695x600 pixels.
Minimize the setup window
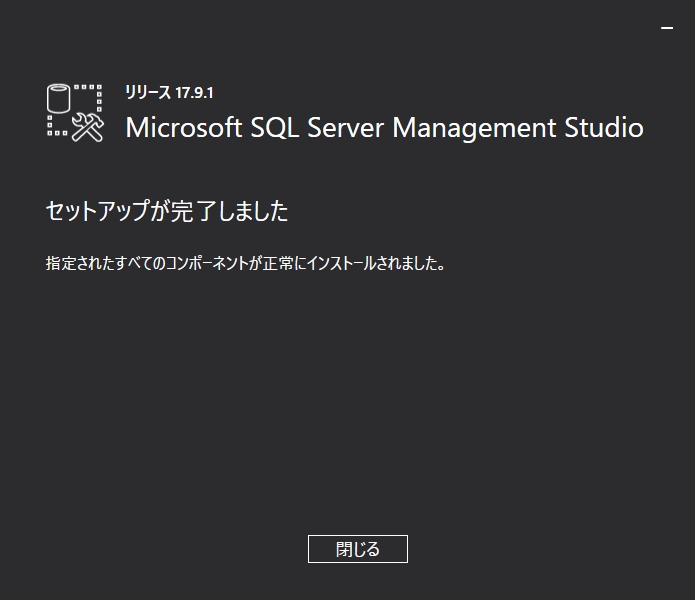667,28
